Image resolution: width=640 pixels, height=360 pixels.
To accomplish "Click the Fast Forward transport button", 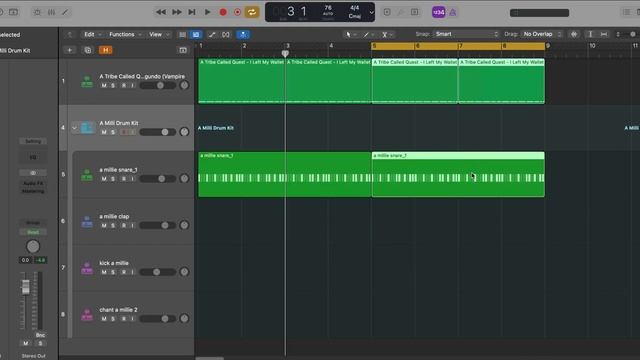I will click(176, 12).
